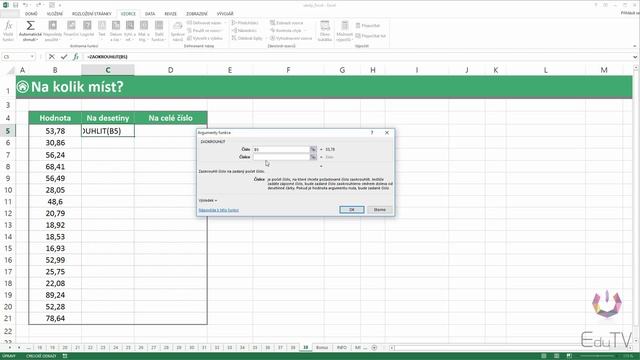Screen dimensions: 640x360
Task: Click the macro recording icon in status bar
Action: [65, 356]
